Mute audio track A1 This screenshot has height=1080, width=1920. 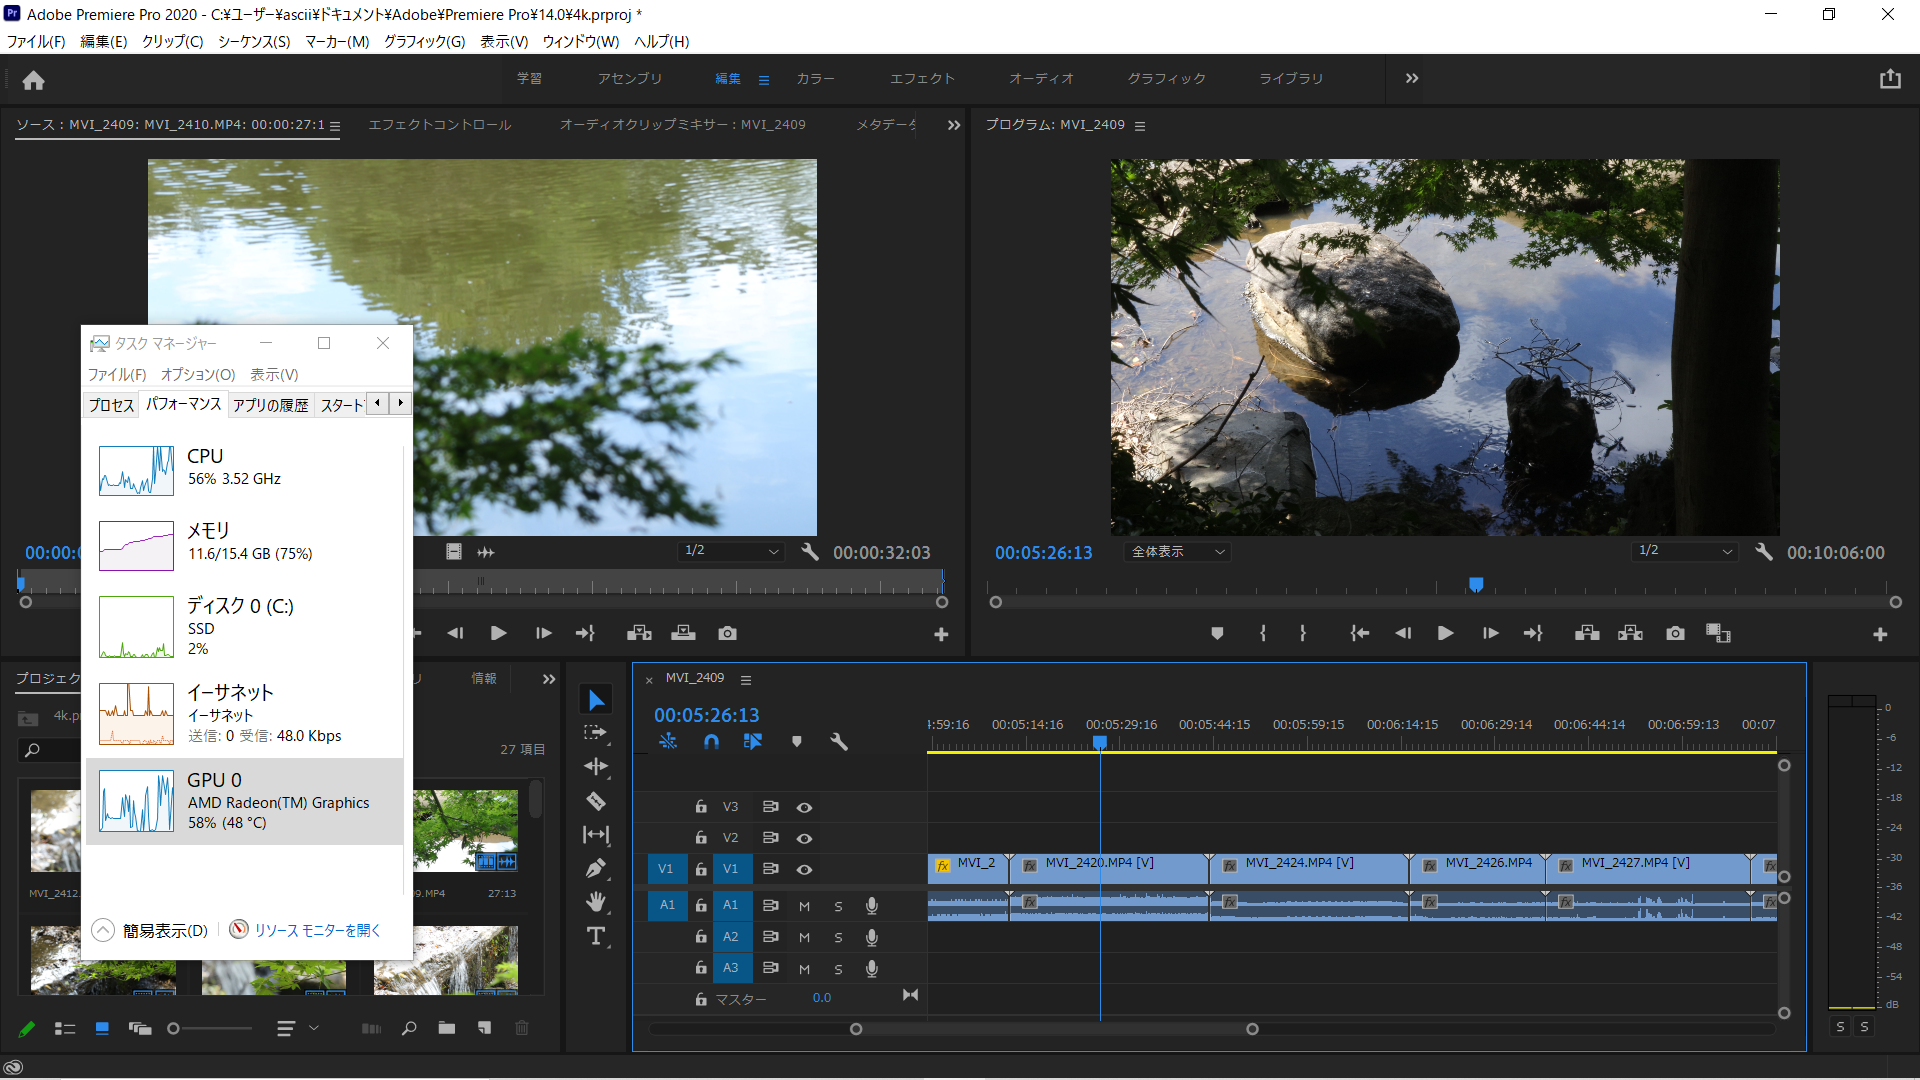[x=804, y=906]
